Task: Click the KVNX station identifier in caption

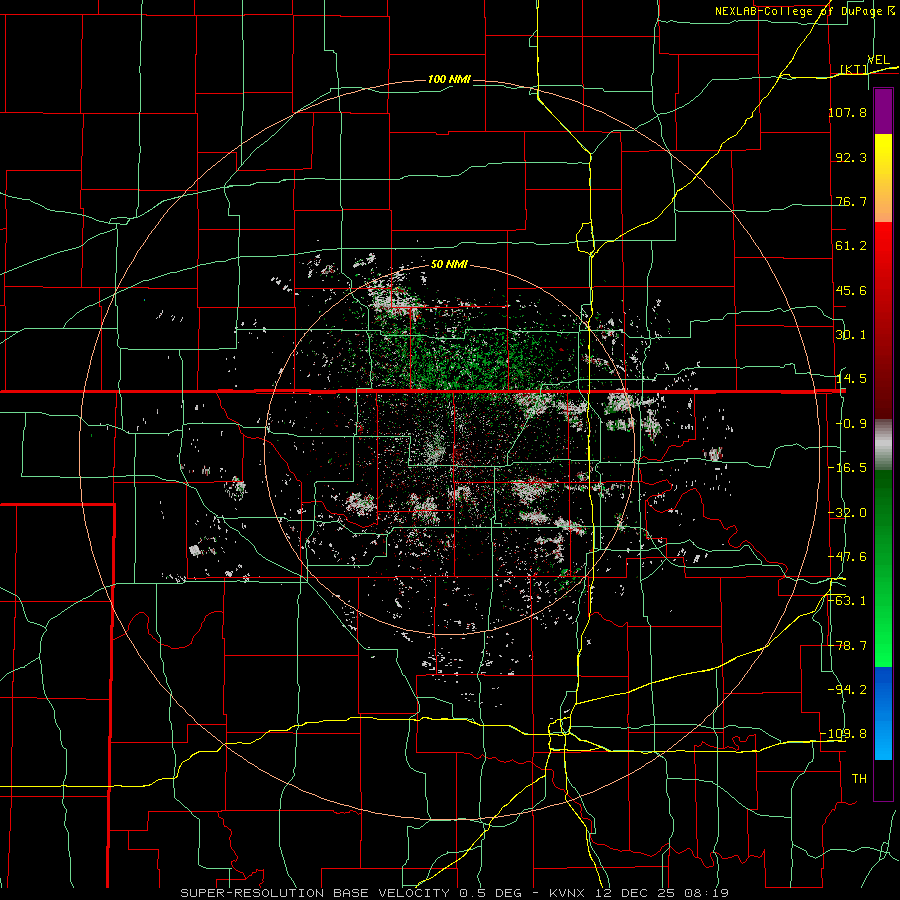Action: [568, 893]
